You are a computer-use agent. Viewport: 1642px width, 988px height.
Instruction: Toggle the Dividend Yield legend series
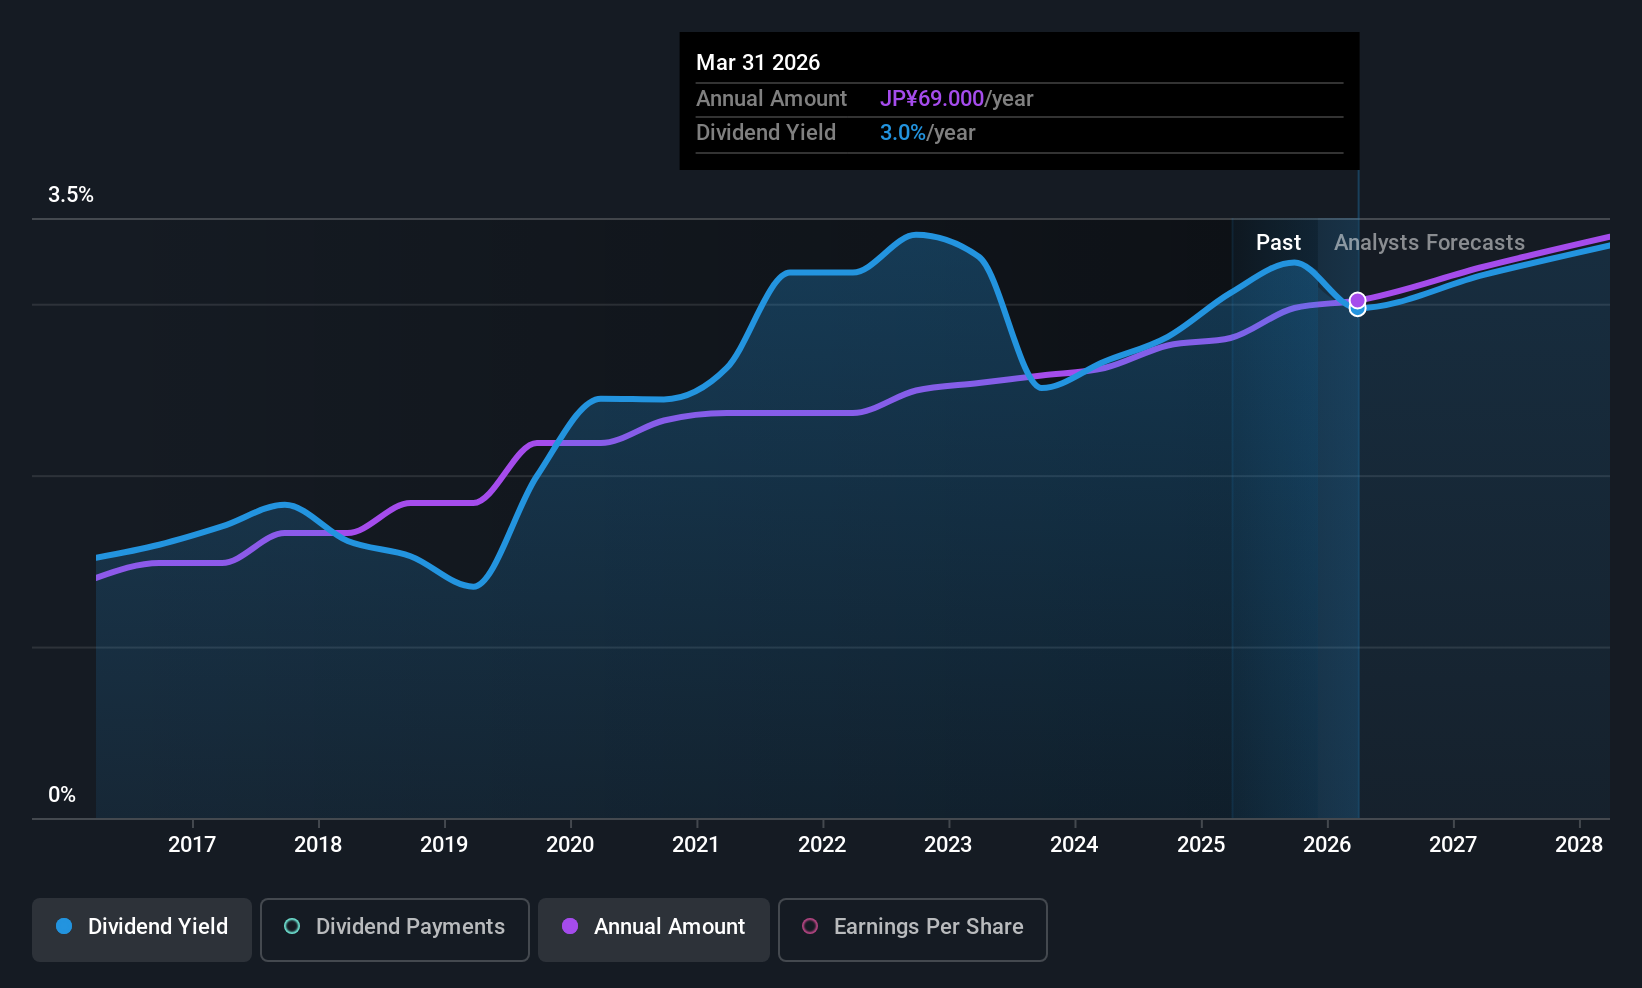tap(142, 928)
